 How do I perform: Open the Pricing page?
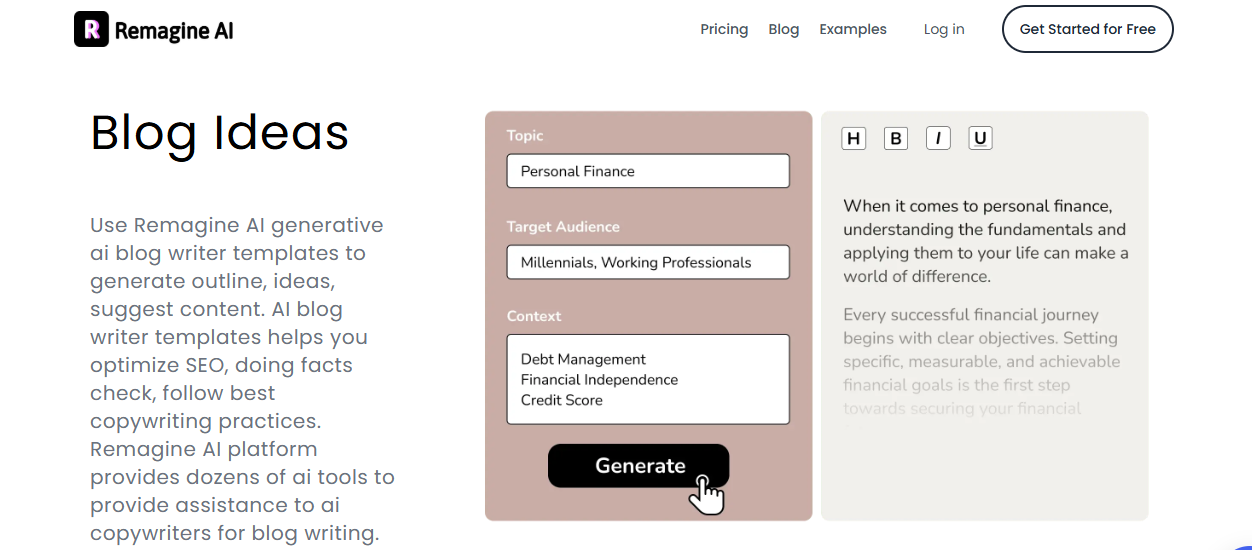(x=724, y=29)
